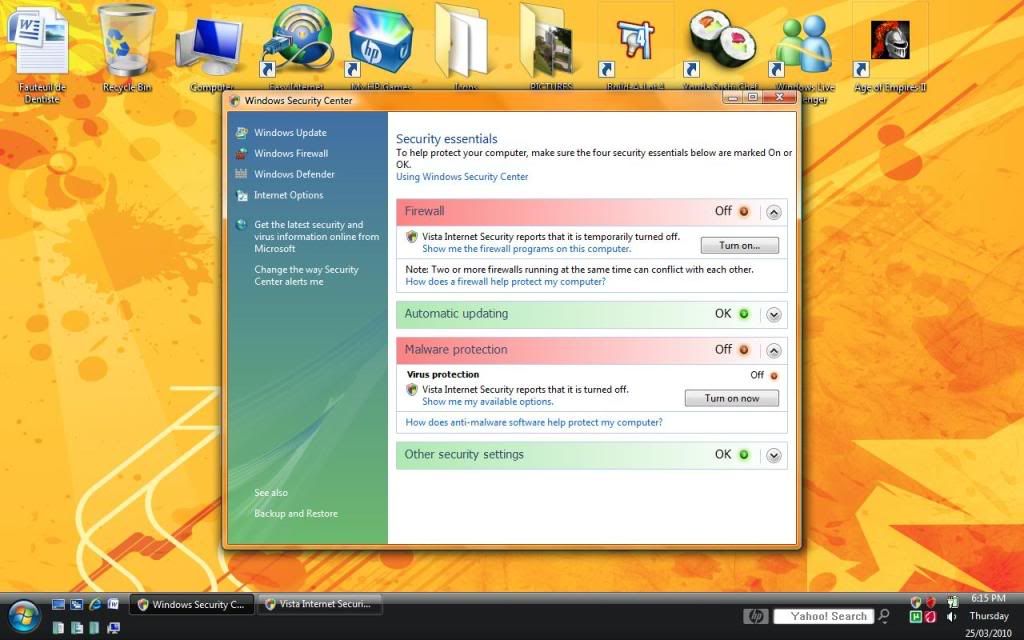The image size is (1024, 640).
Task: Click the shield icon in virus protection row
Action: coord(411,389)
